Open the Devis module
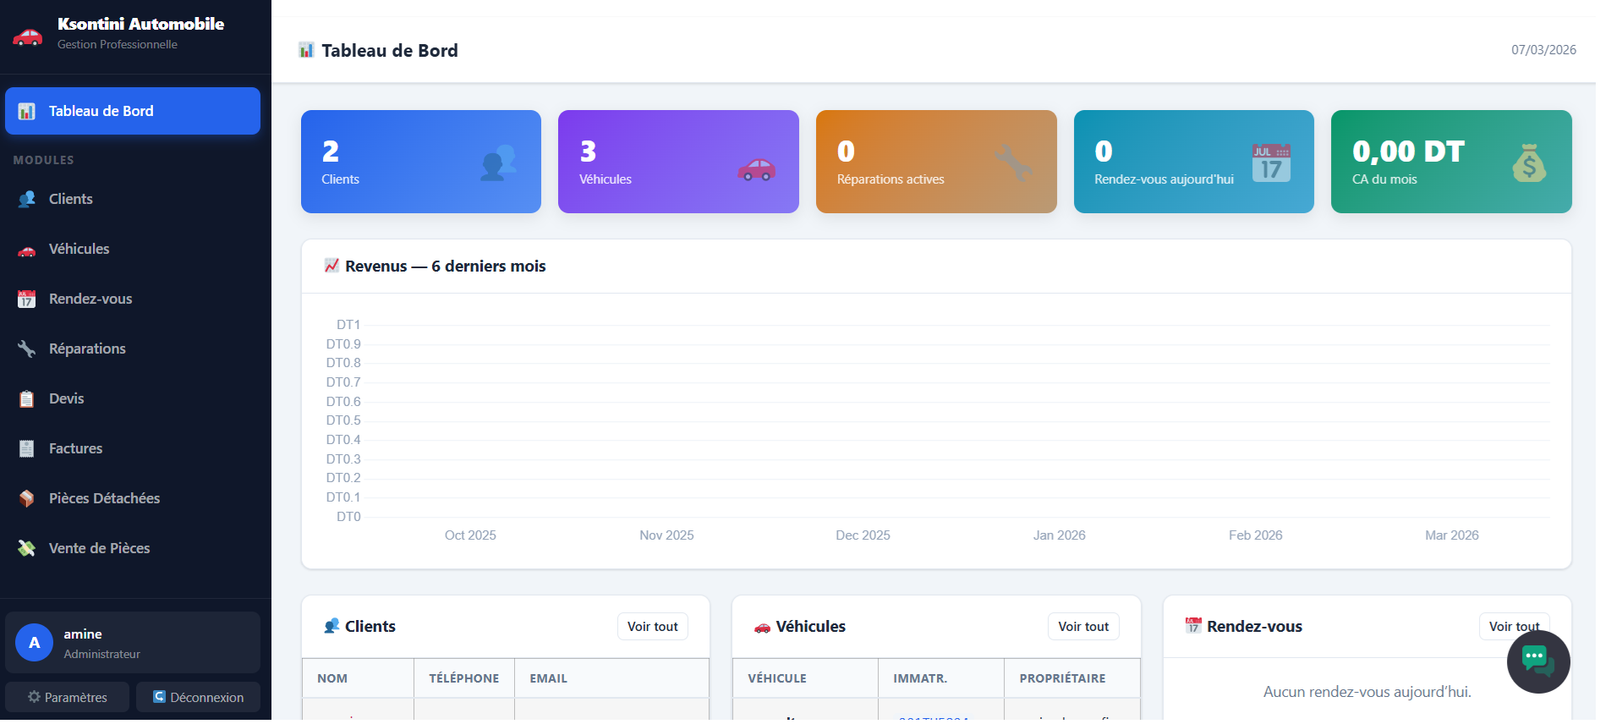This screenshot has height=725, width=1600. (66, 399)
